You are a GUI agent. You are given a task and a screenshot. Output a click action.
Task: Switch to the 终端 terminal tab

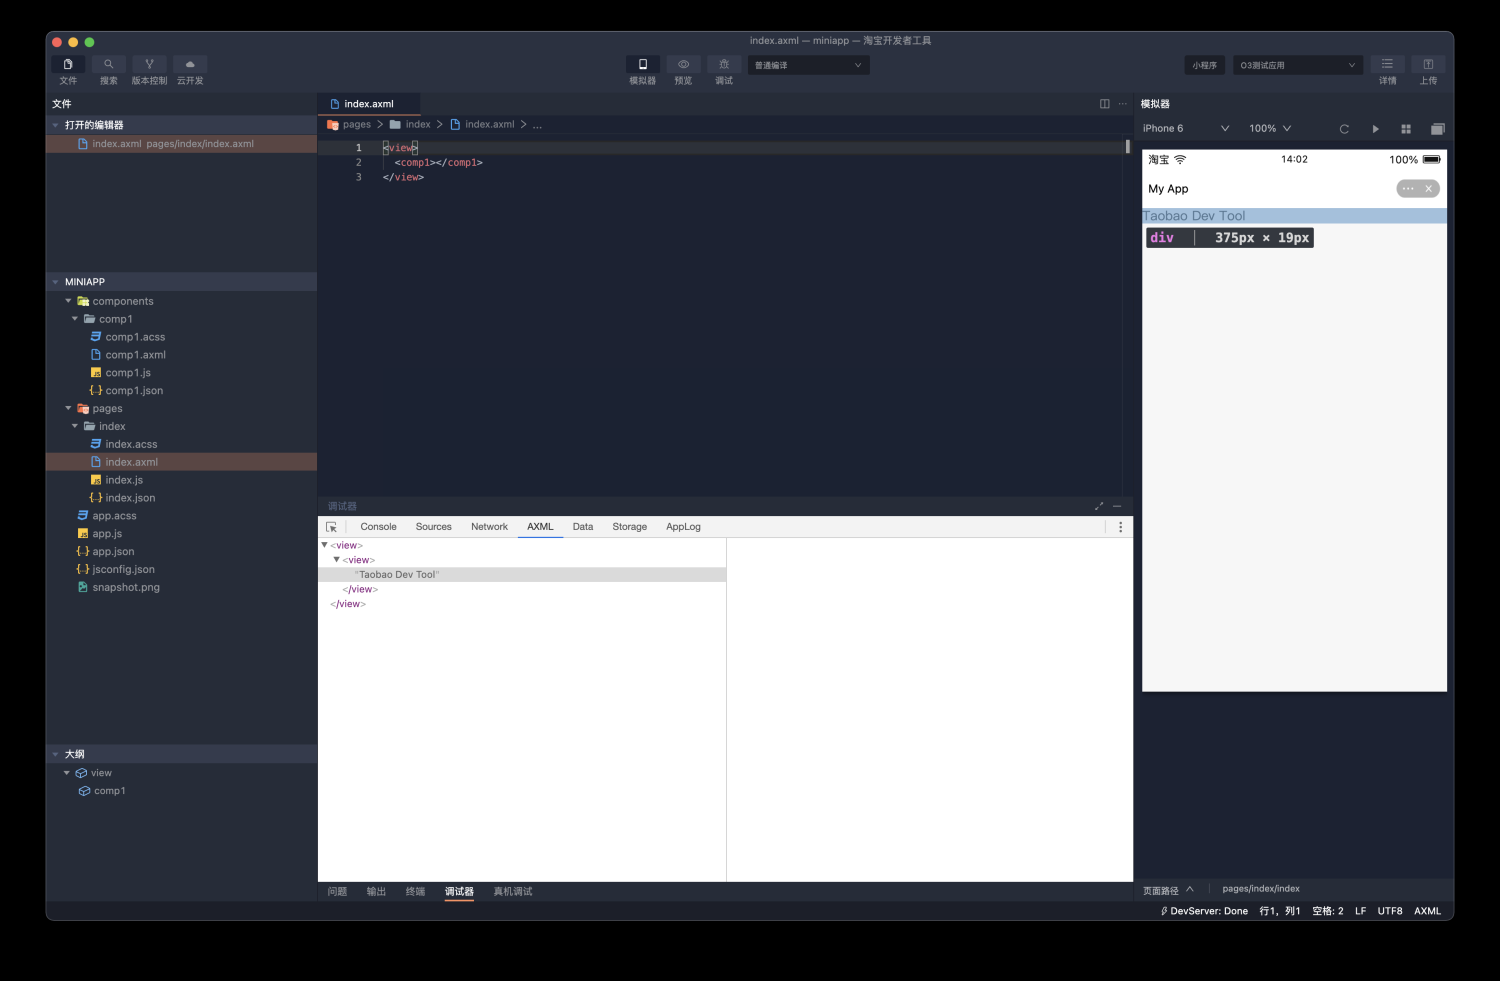415,892
